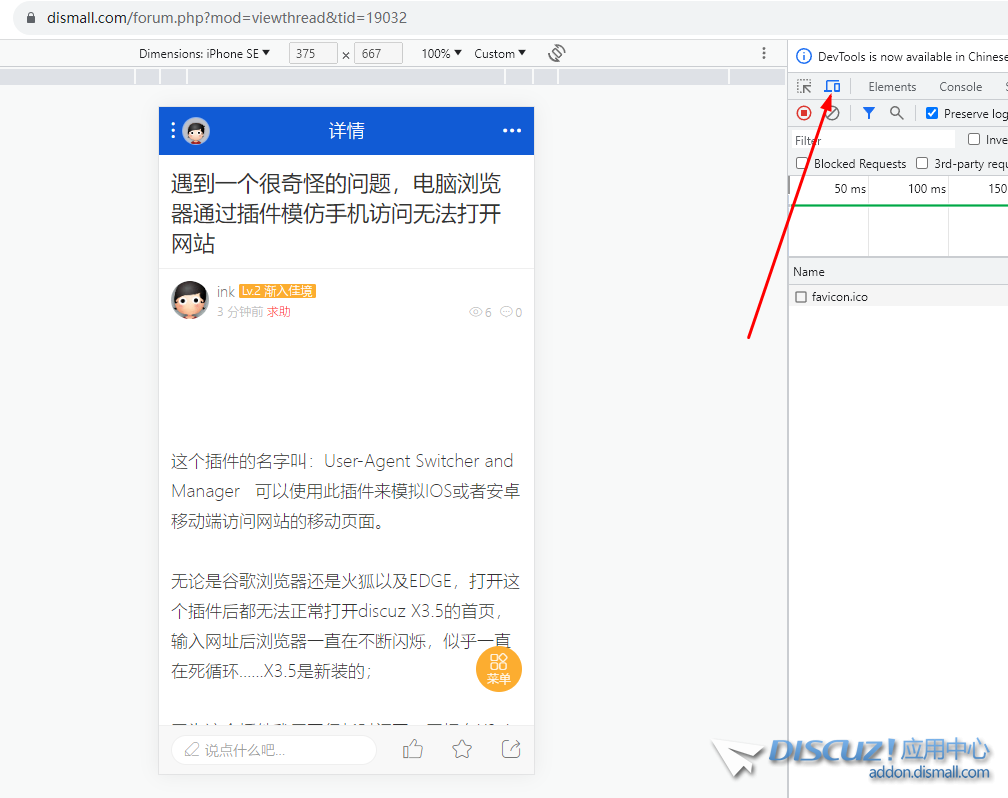Click the 说点什么吧 comment input
The image size is (1008, 798).
[x=274, y=750]
